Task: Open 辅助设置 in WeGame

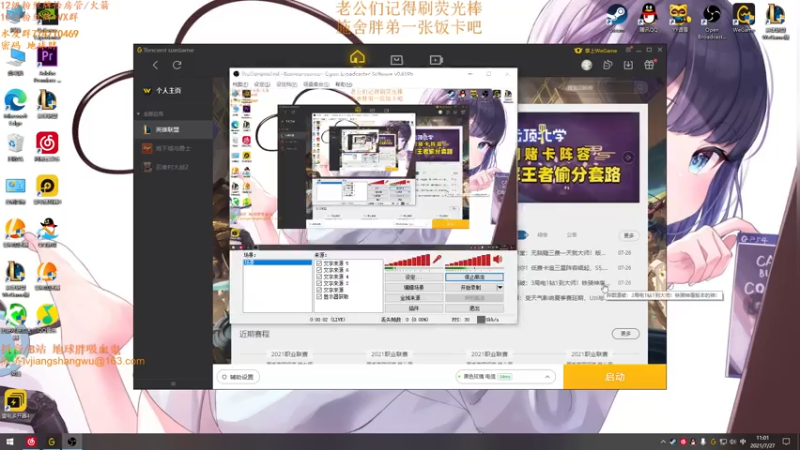Action: (238, 377)
